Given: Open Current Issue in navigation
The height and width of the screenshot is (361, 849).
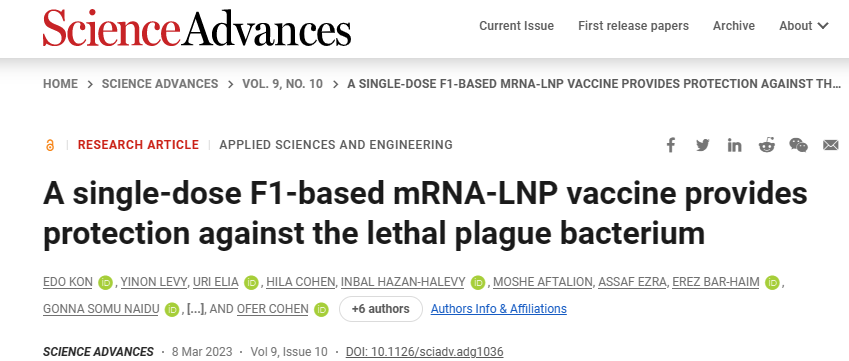Looking at the screenshot, I should [517, 25].
